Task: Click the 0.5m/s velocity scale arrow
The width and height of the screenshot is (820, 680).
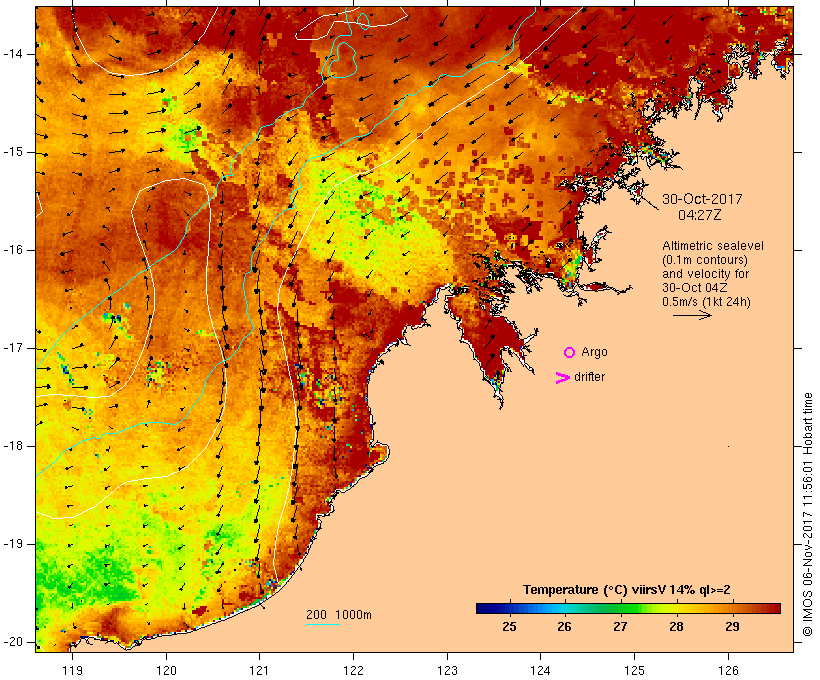Action: (692, 315)
